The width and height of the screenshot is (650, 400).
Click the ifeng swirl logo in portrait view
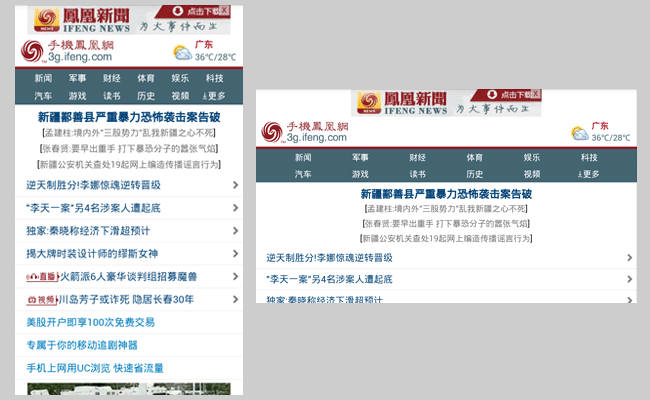(33, 53)
